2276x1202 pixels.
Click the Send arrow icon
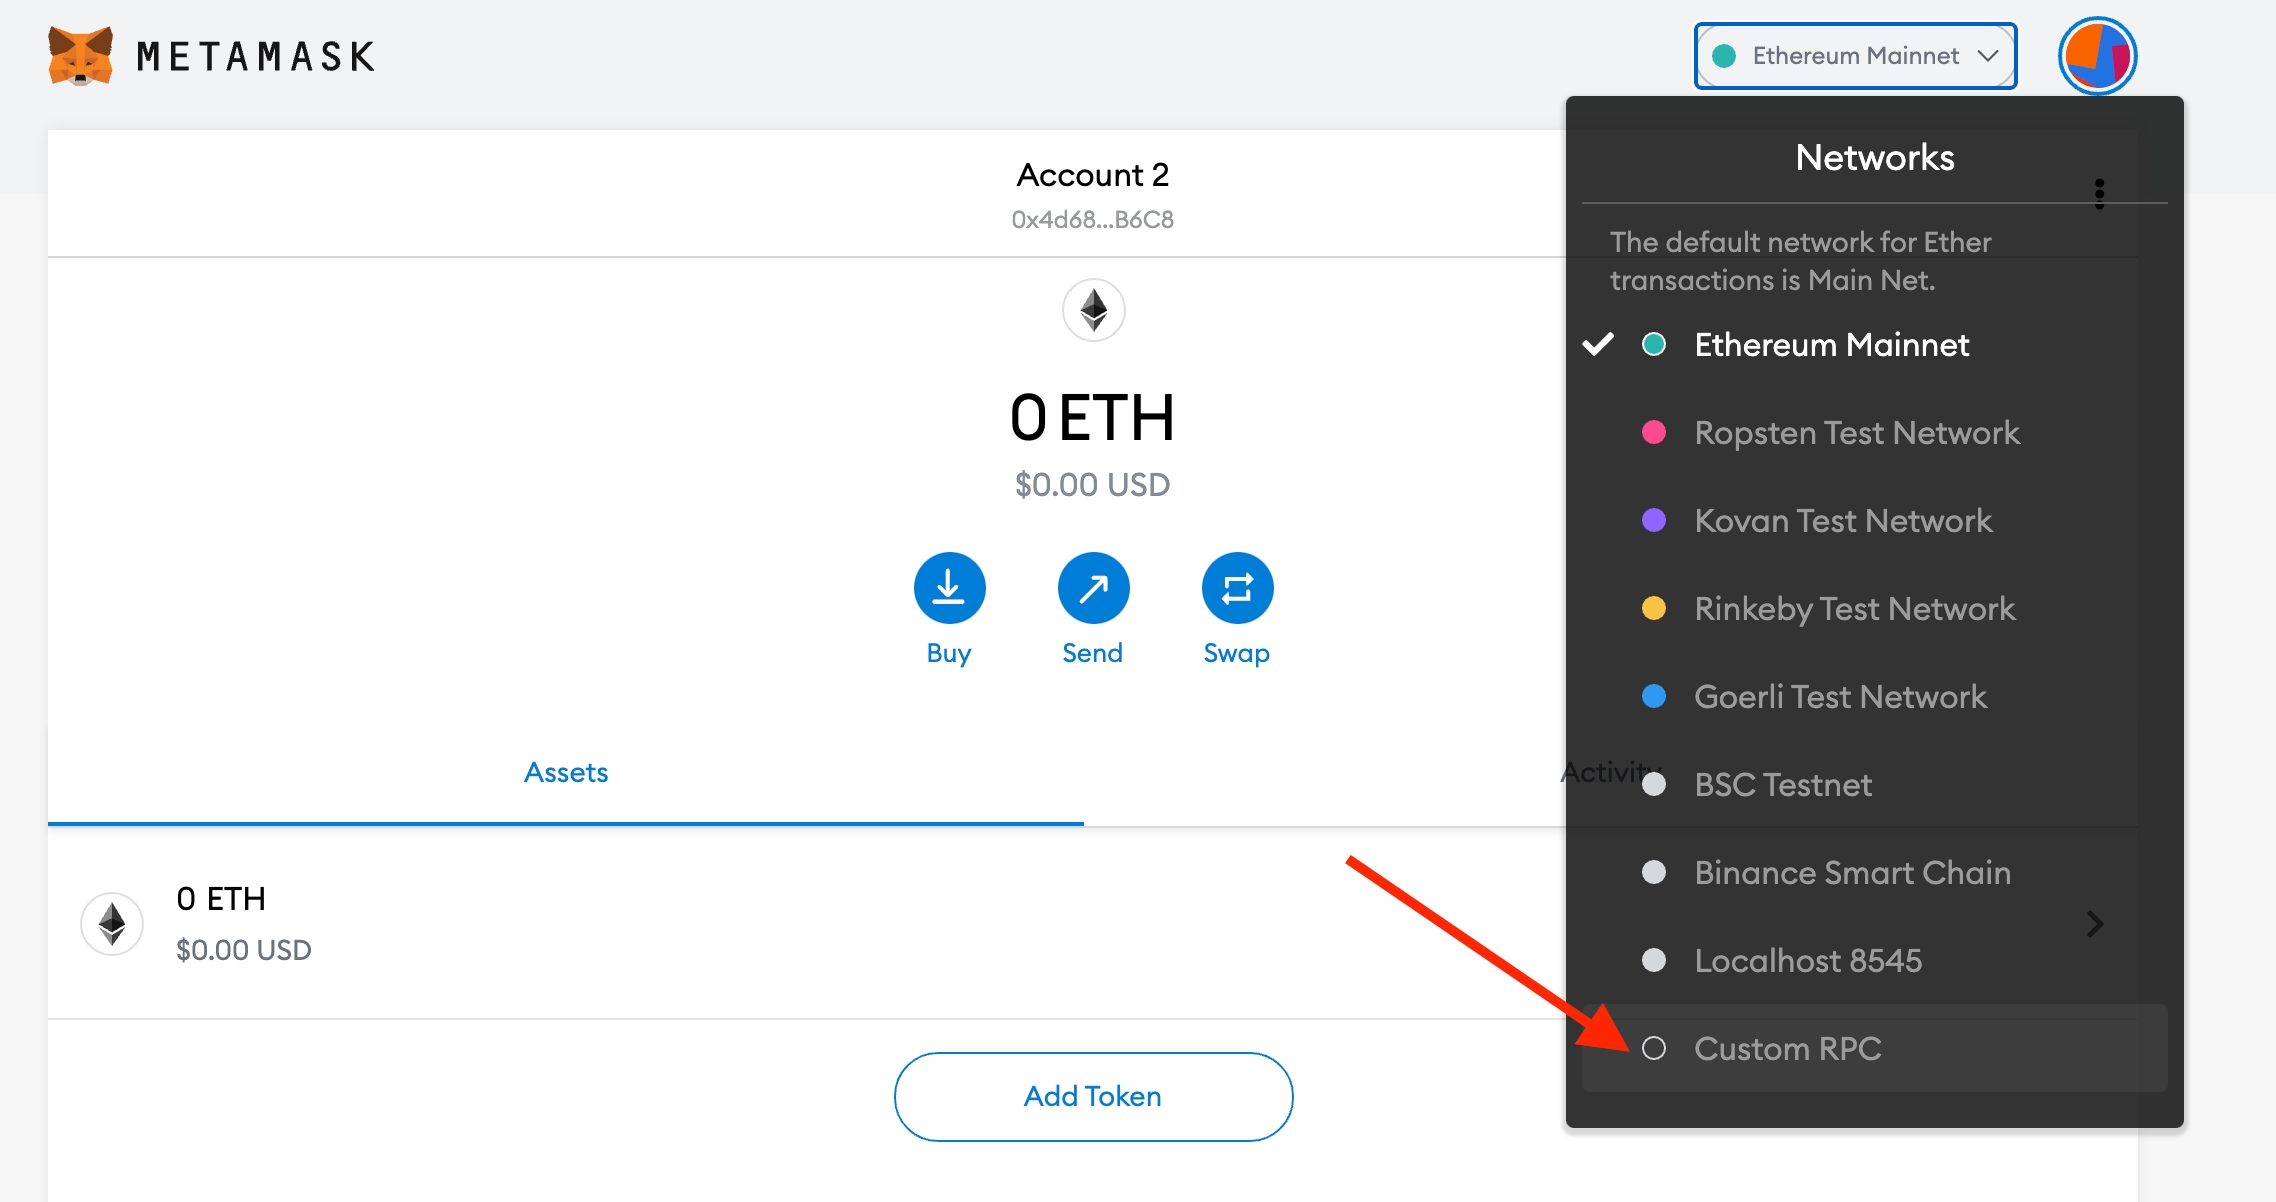coord(1093,588)
